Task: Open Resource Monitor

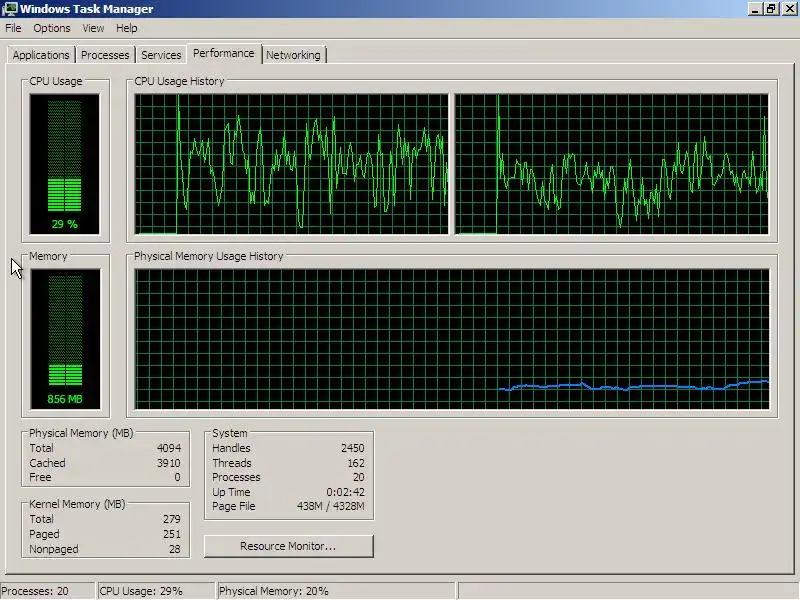Action: point(288,546)
